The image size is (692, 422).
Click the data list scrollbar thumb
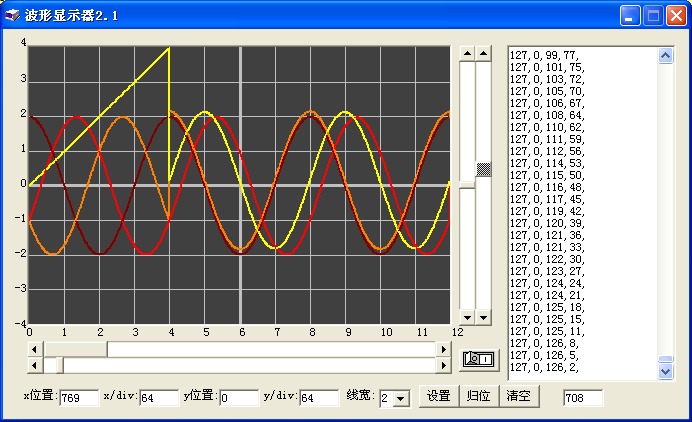coord(666,359)
